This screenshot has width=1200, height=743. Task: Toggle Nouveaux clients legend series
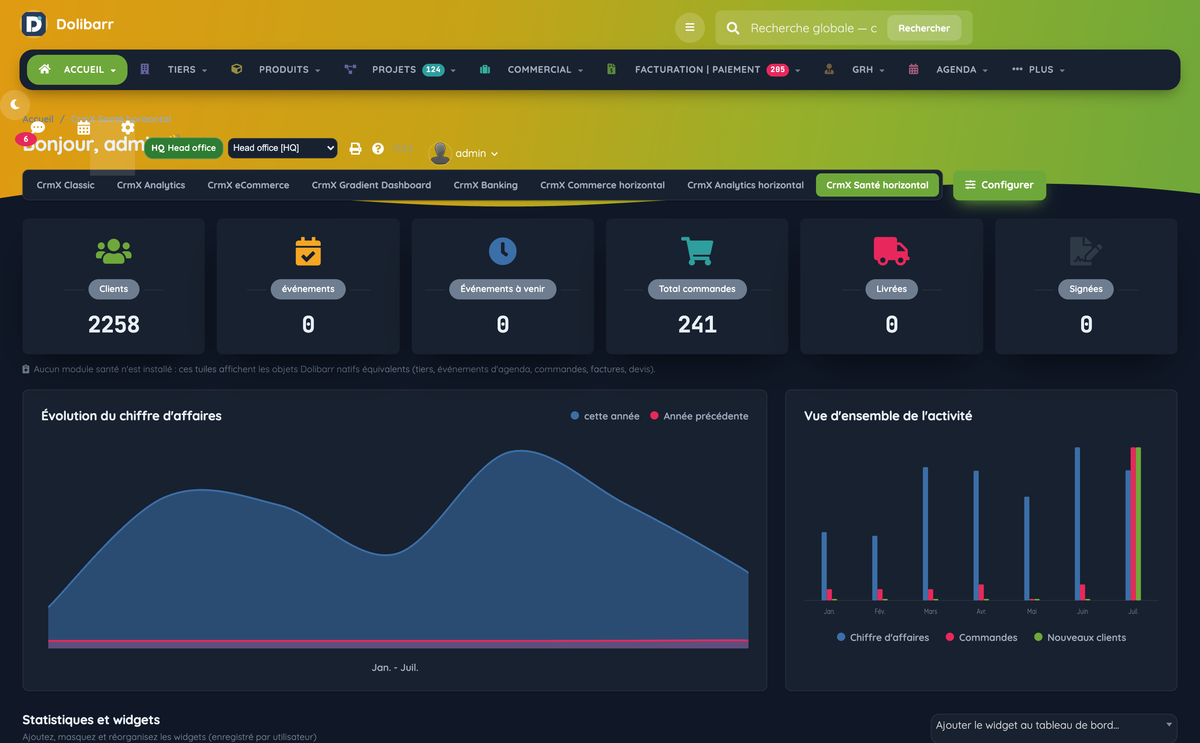pos(1080,637)
